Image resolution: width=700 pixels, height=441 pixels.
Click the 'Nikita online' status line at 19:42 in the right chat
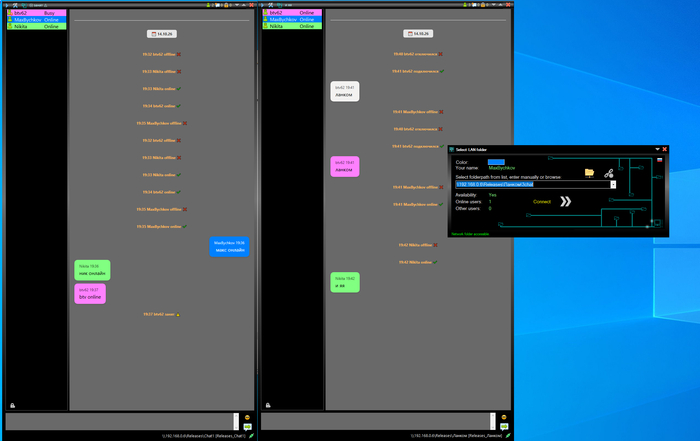[418, 262]
